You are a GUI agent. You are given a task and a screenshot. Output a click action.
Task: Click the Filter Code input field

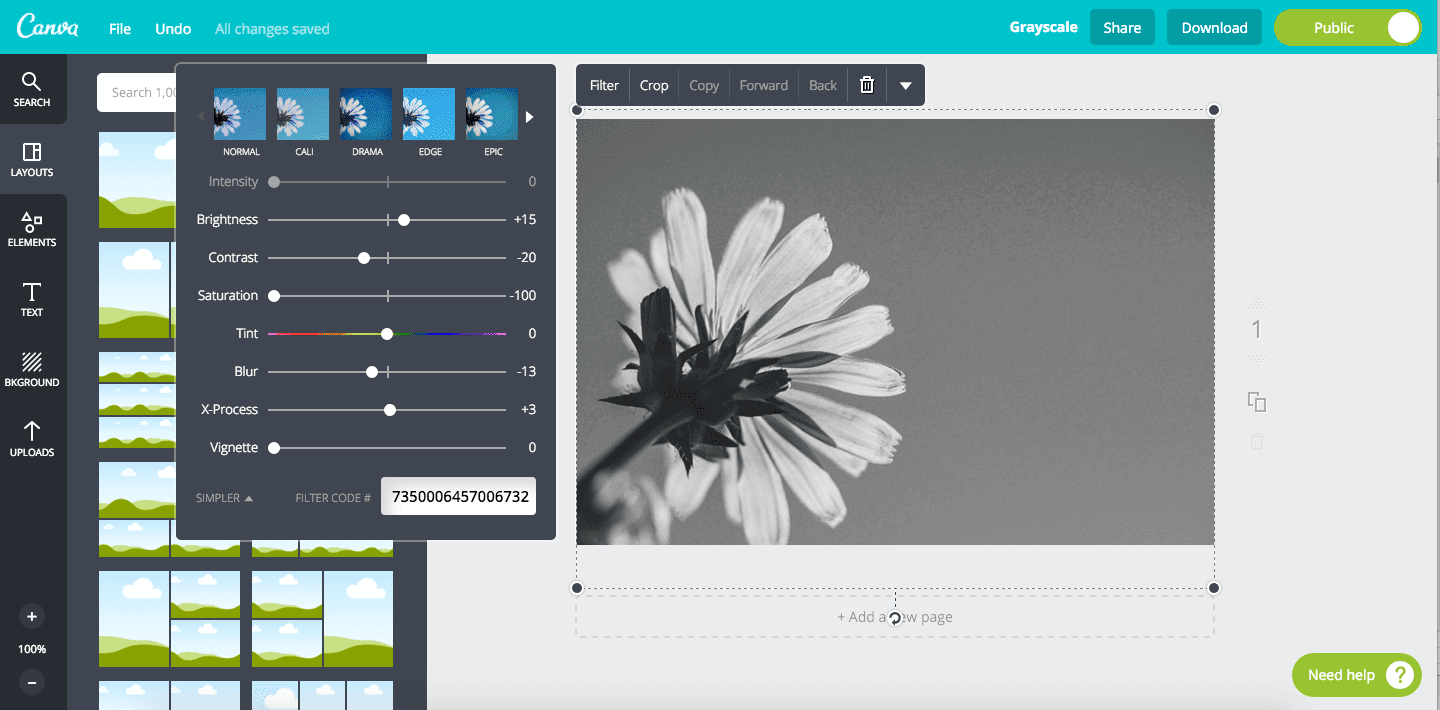pyautogui.click(x=457, y=496)
